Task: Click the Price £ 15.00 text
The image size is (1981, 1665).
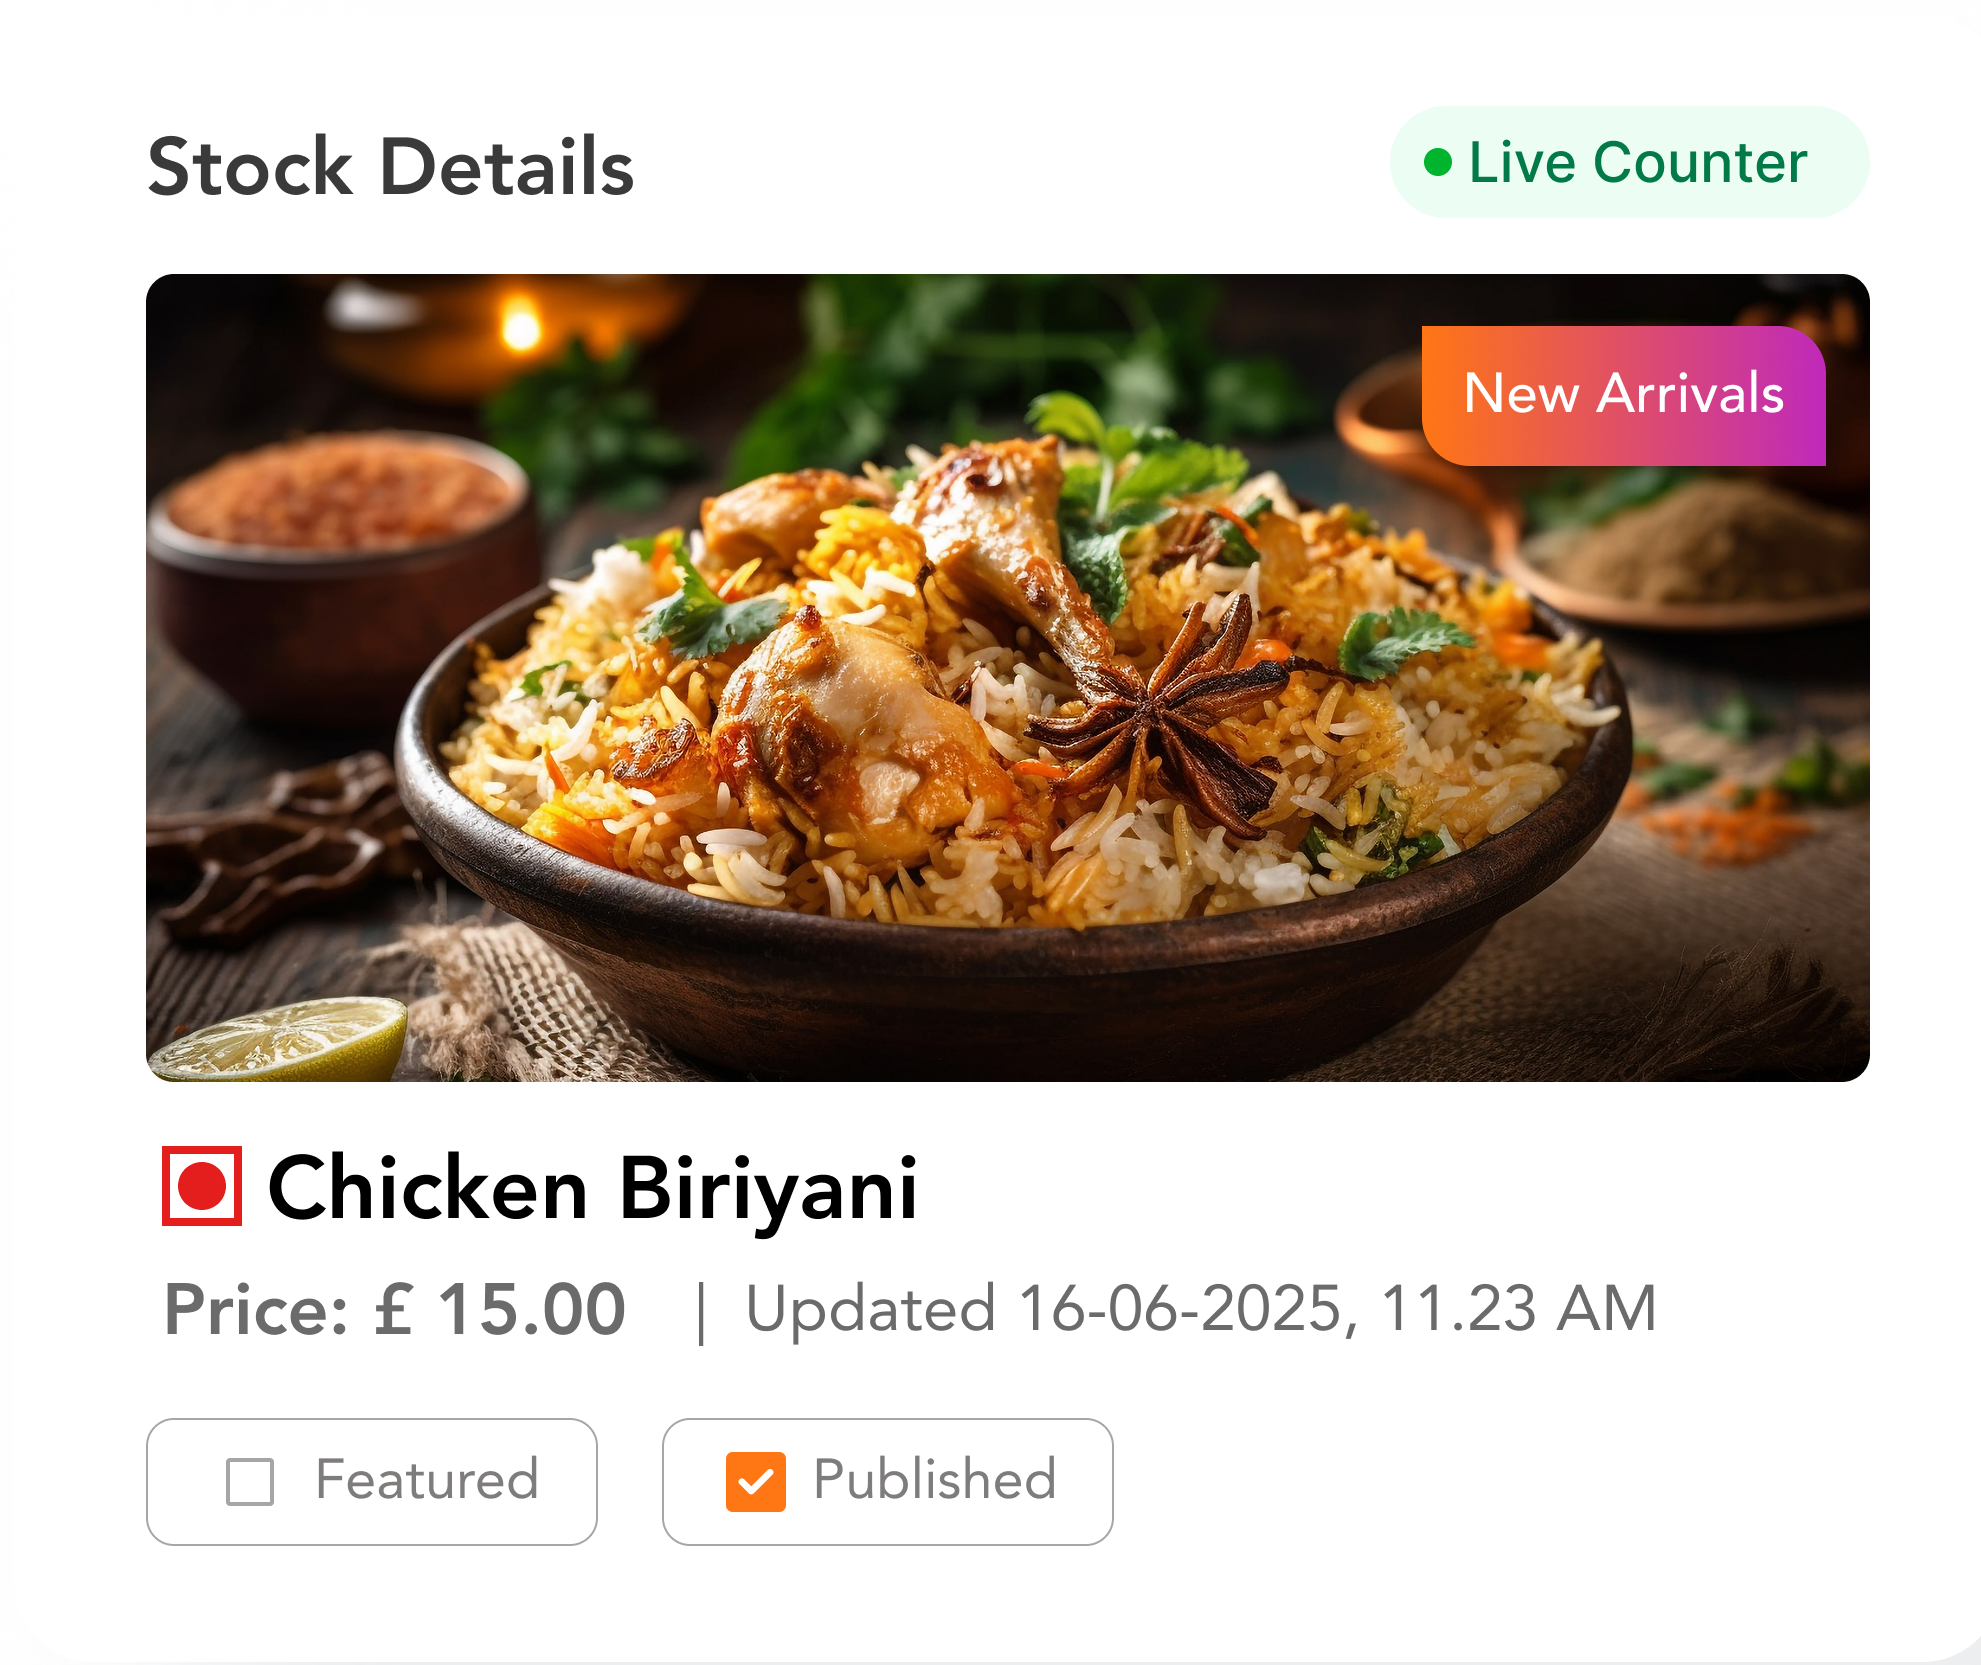Action: [x=395, y=1309]
